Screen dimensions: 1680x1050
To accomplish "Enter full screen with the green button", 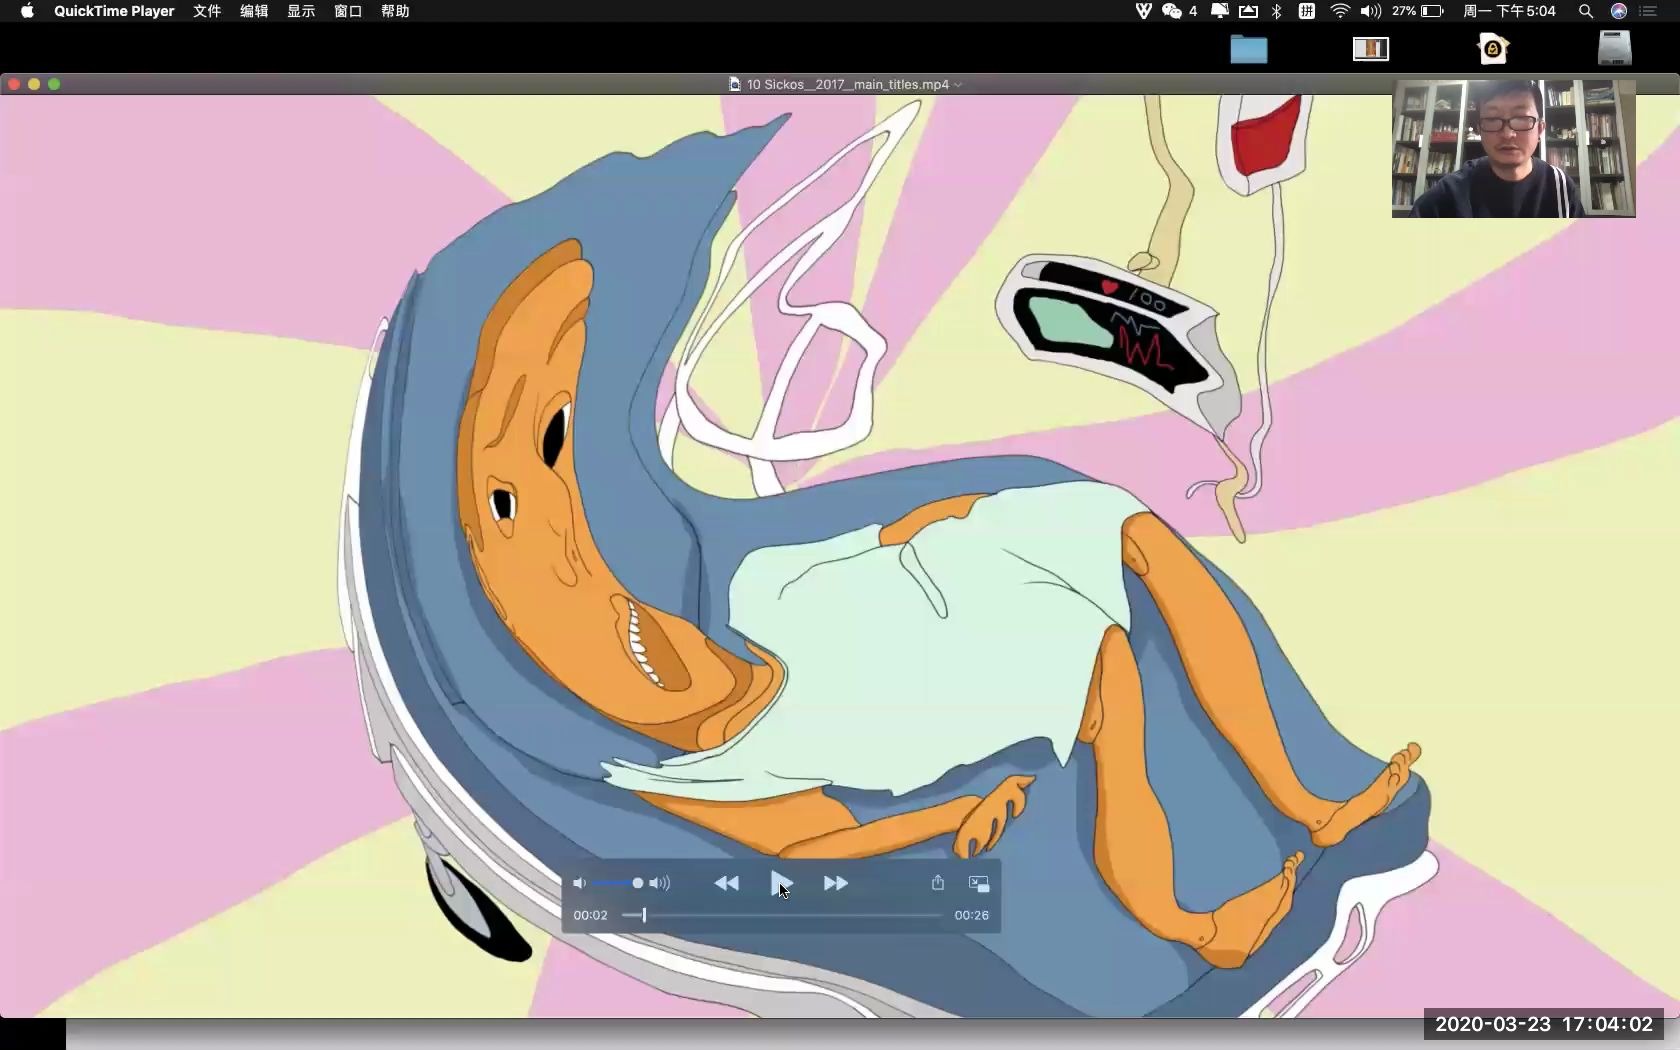I will click(x=54, y=84).
